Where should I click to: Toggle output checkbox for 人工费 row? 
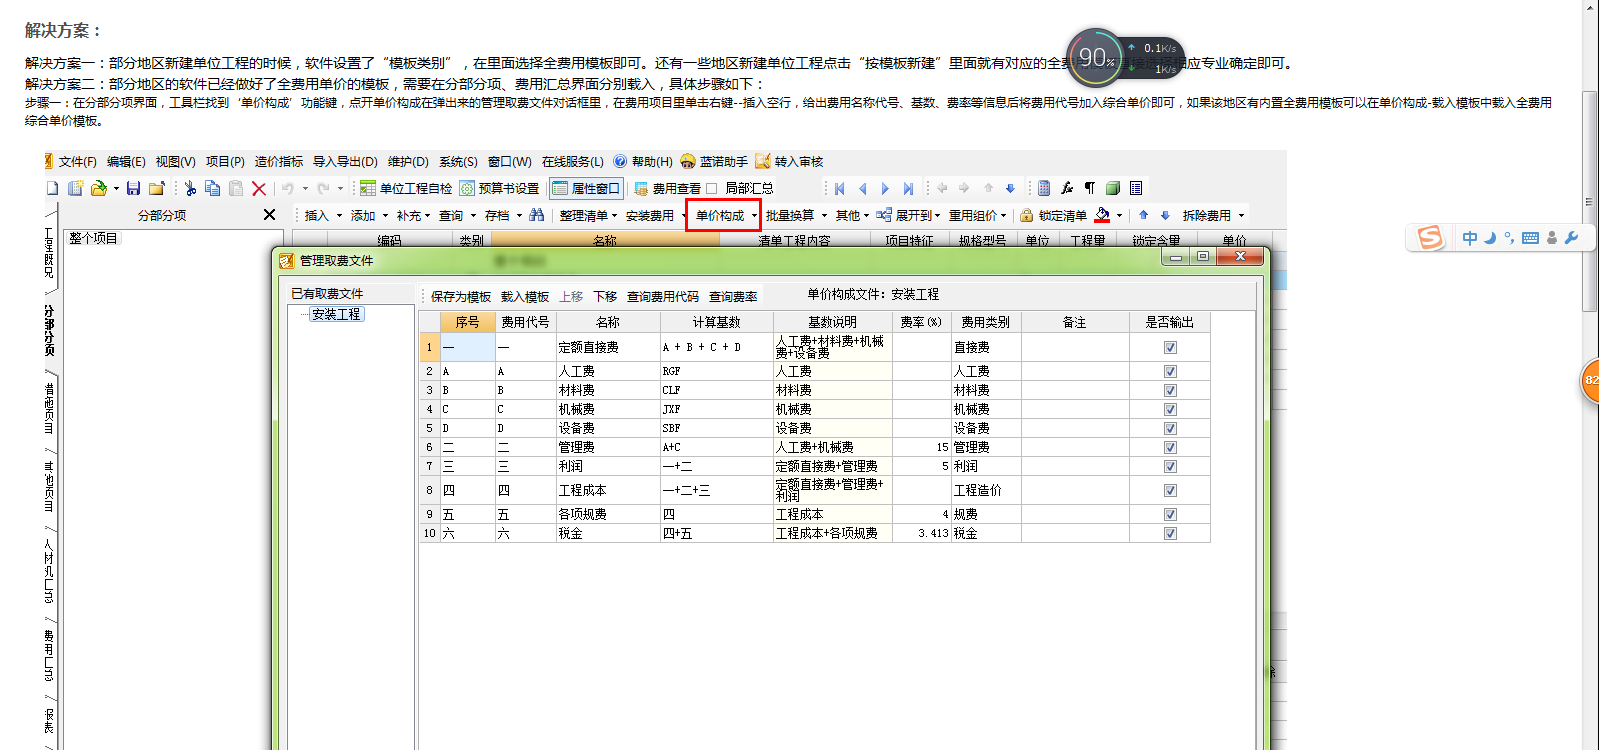(x=1170, y=372)
